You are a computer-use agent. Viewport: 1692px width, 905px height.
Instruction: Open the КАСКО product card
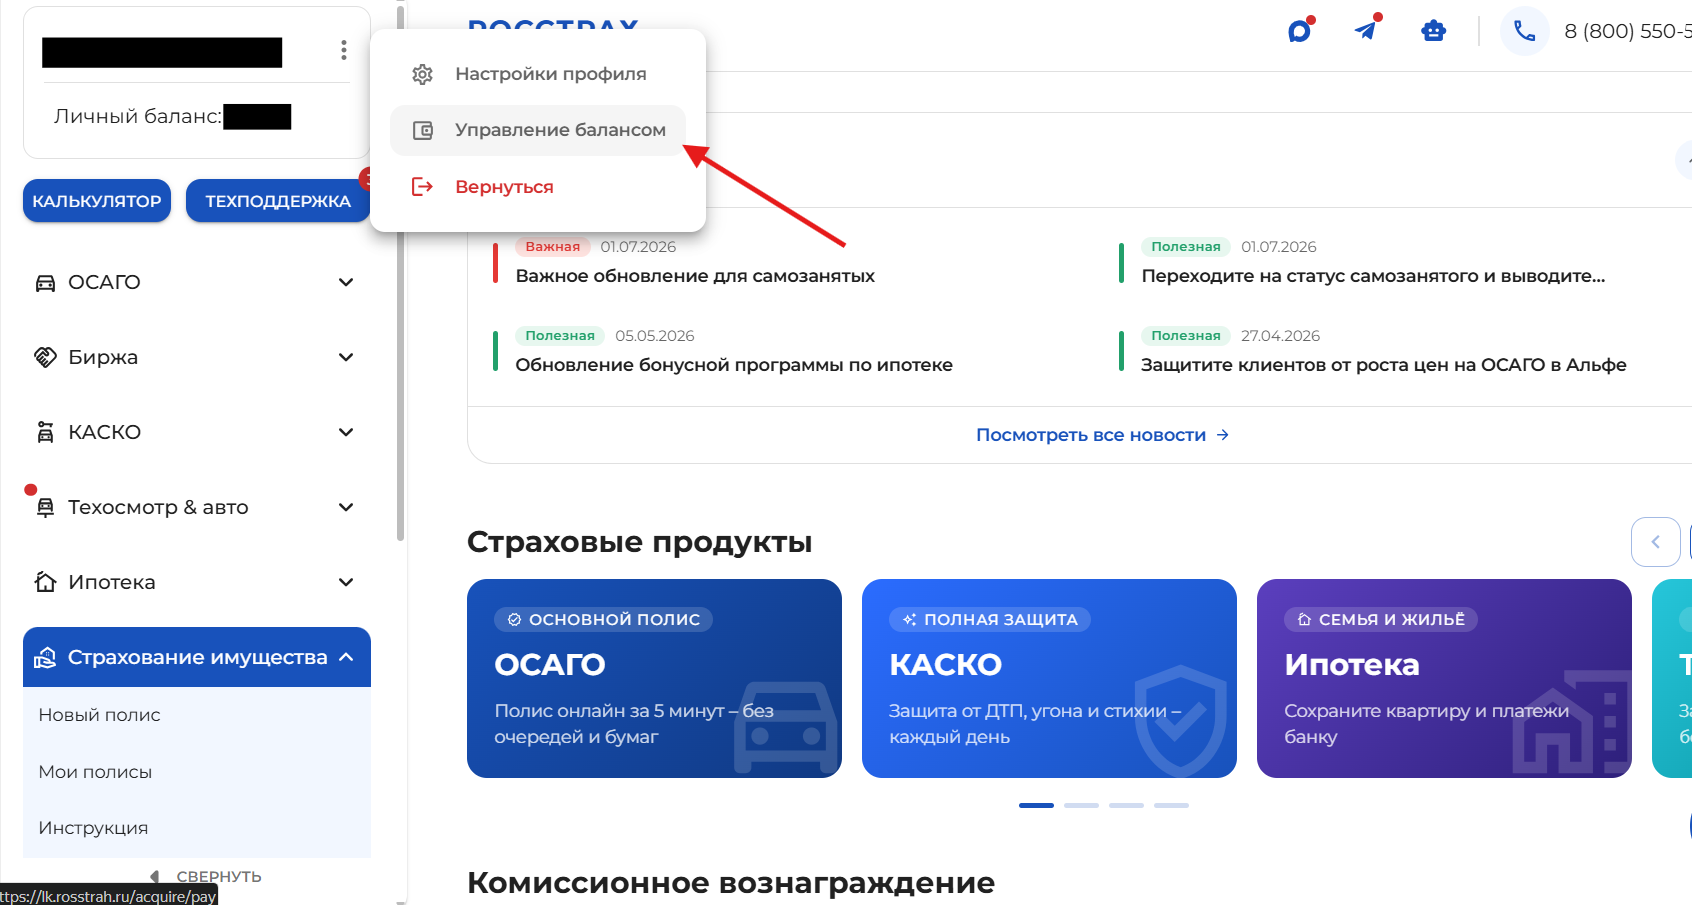click(1049, 678)
